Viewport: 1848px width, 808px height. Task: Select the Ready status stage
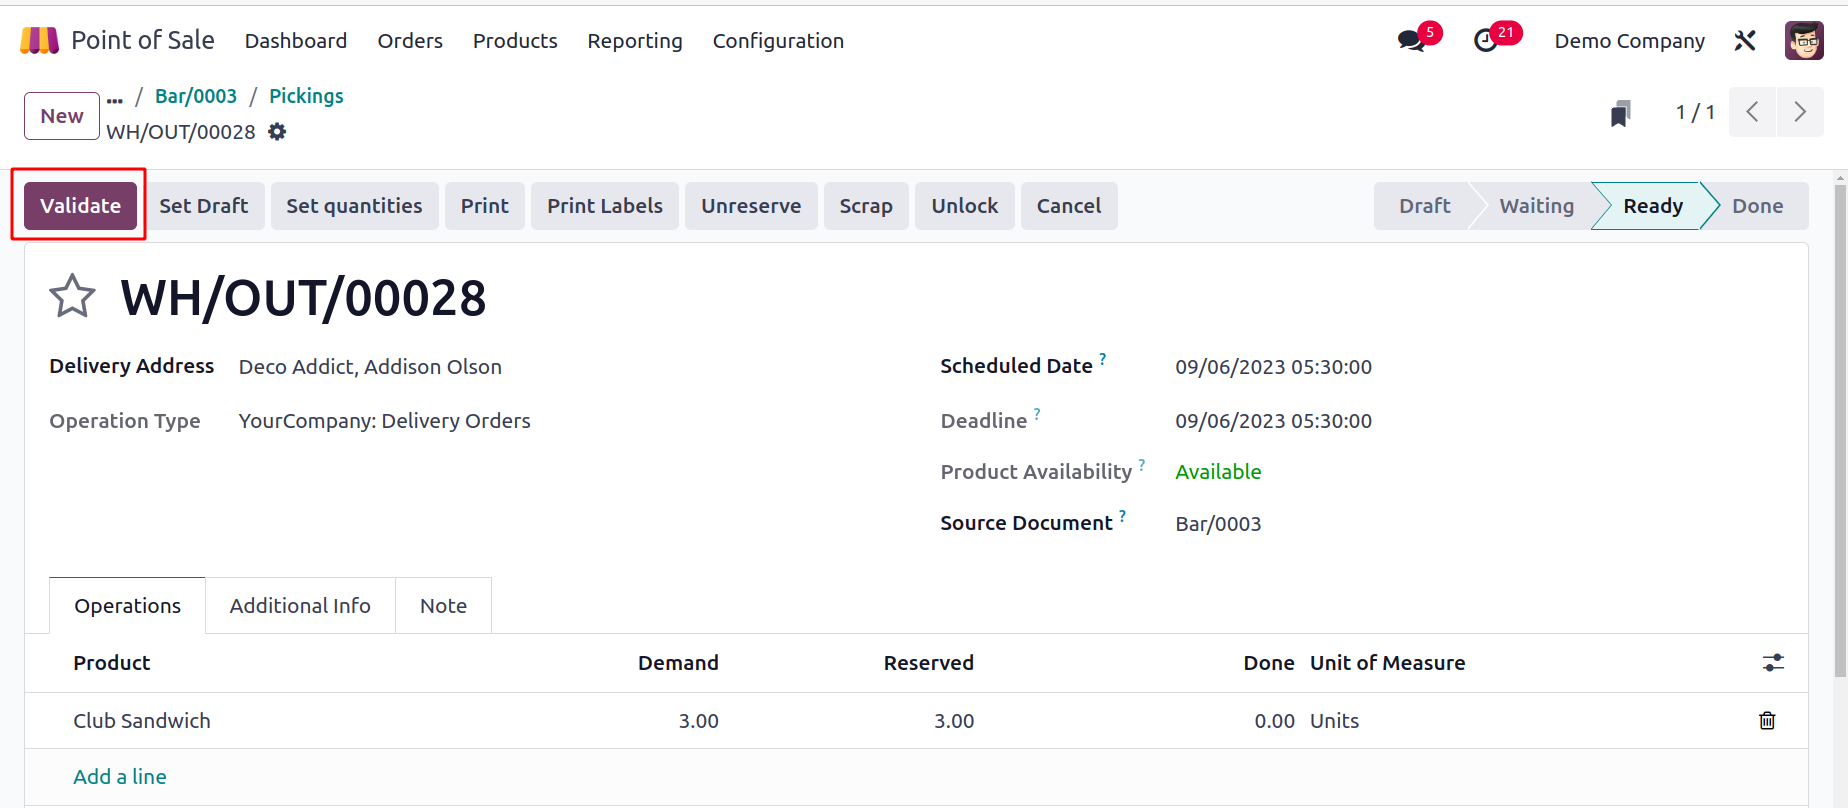pyautogui.click(x=1653, y=206)
